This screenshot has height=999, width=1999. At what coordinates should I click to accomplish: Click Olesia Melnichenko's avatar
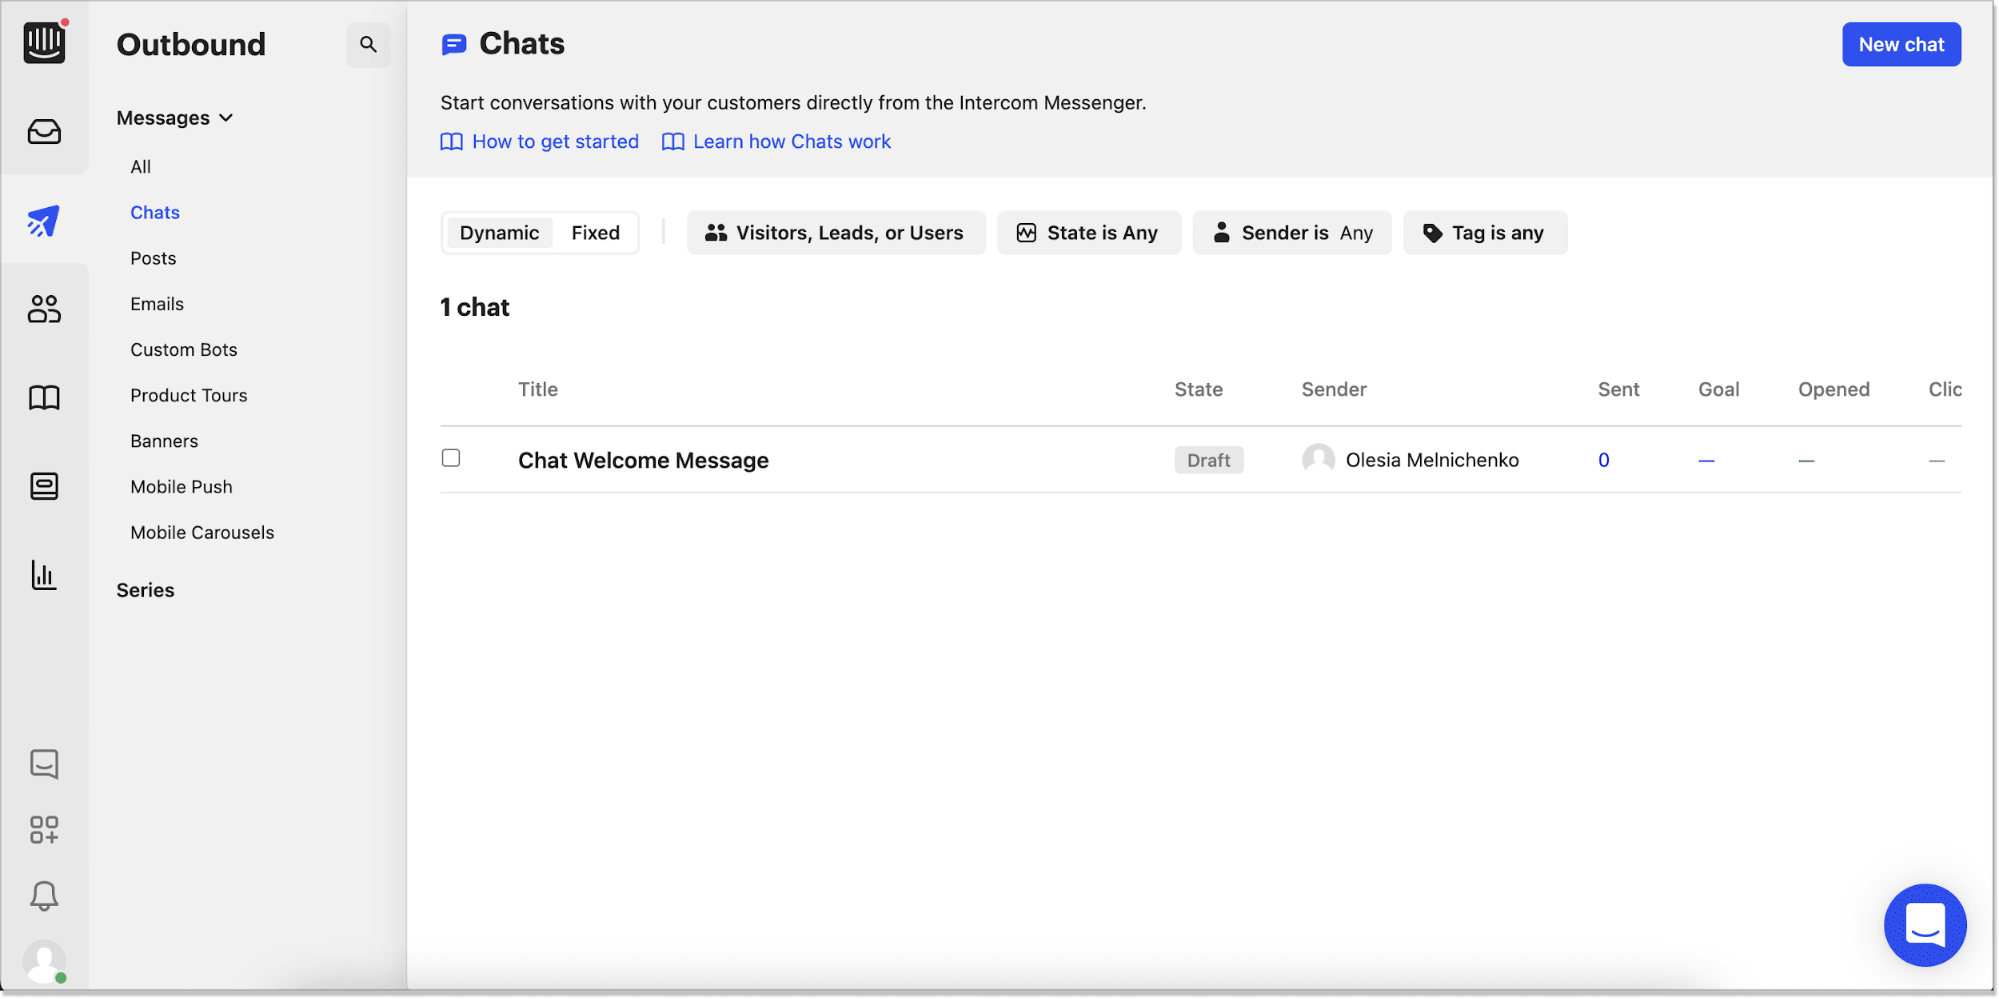(x=1318, y=460)
